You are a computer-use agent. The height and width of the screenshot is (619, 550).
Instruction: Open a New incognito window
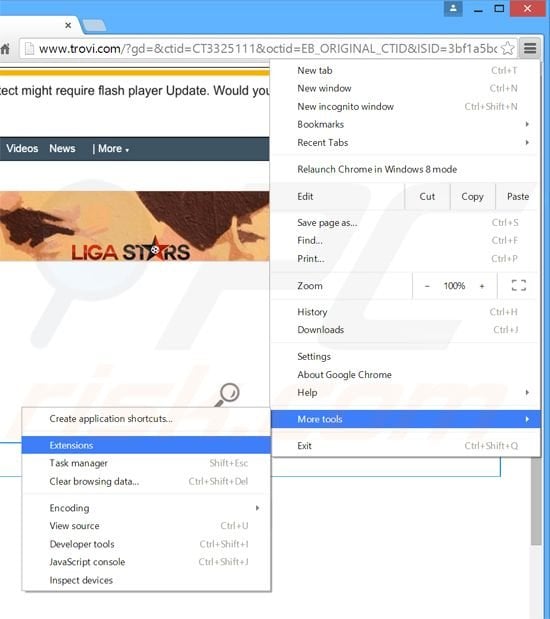pyautogui.click(x=405, y=106)
